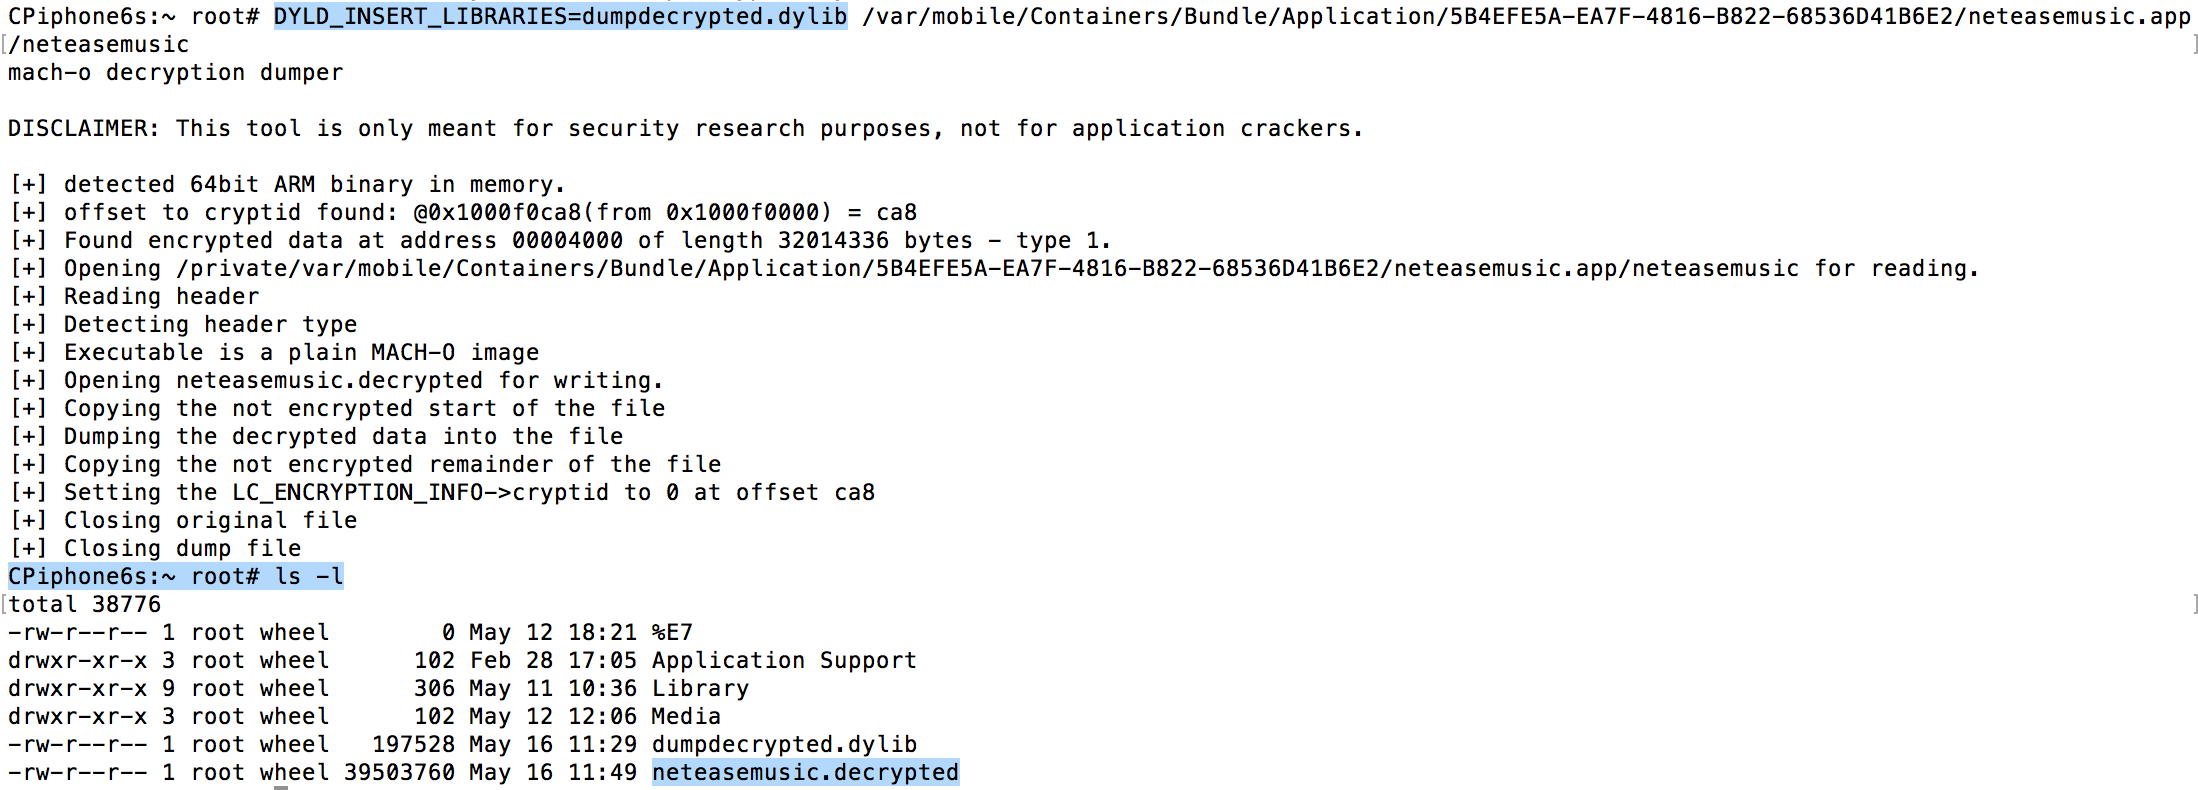Click 'Dumping the decrypted data into the file'
Screen dimensions: 2198x790
point(343,437)
